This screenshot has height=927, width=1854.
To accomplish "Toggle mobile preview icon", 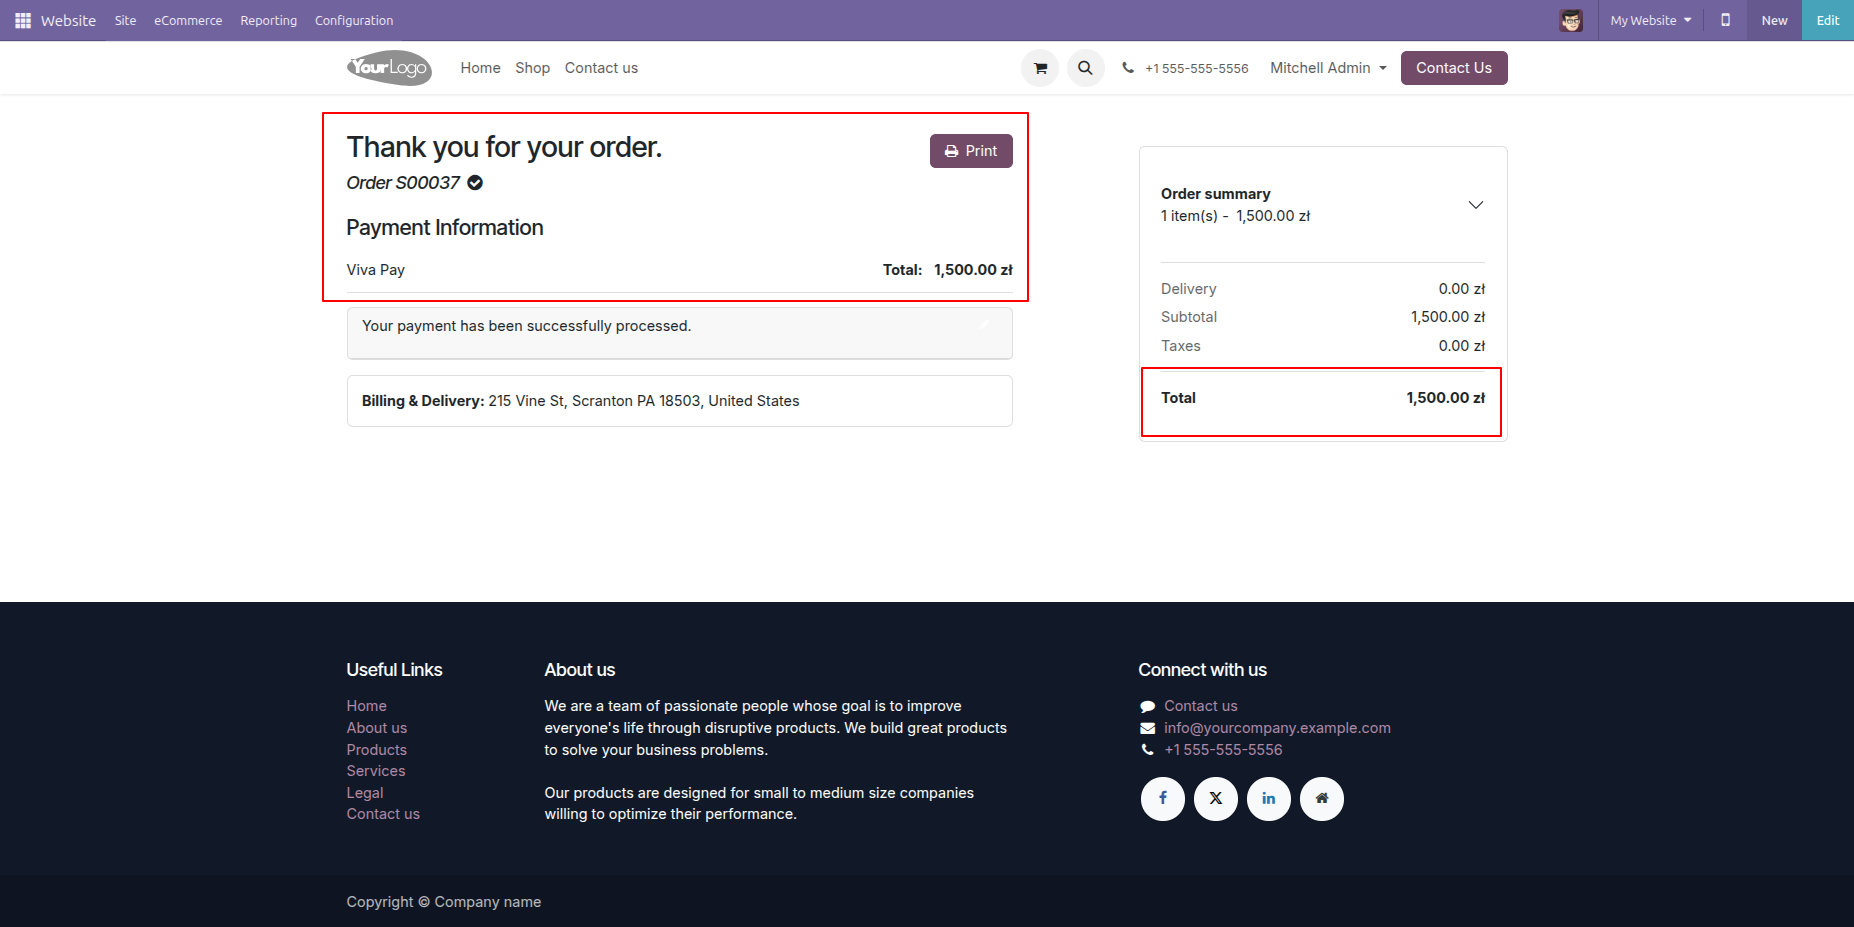I will (1725, 20).
